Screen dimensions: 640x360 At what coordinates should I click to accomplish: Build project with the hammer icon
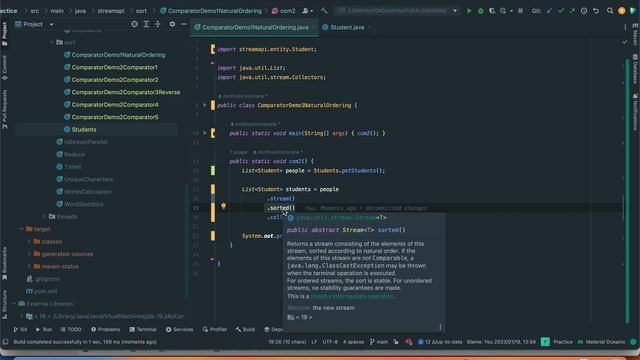[324, 11]
